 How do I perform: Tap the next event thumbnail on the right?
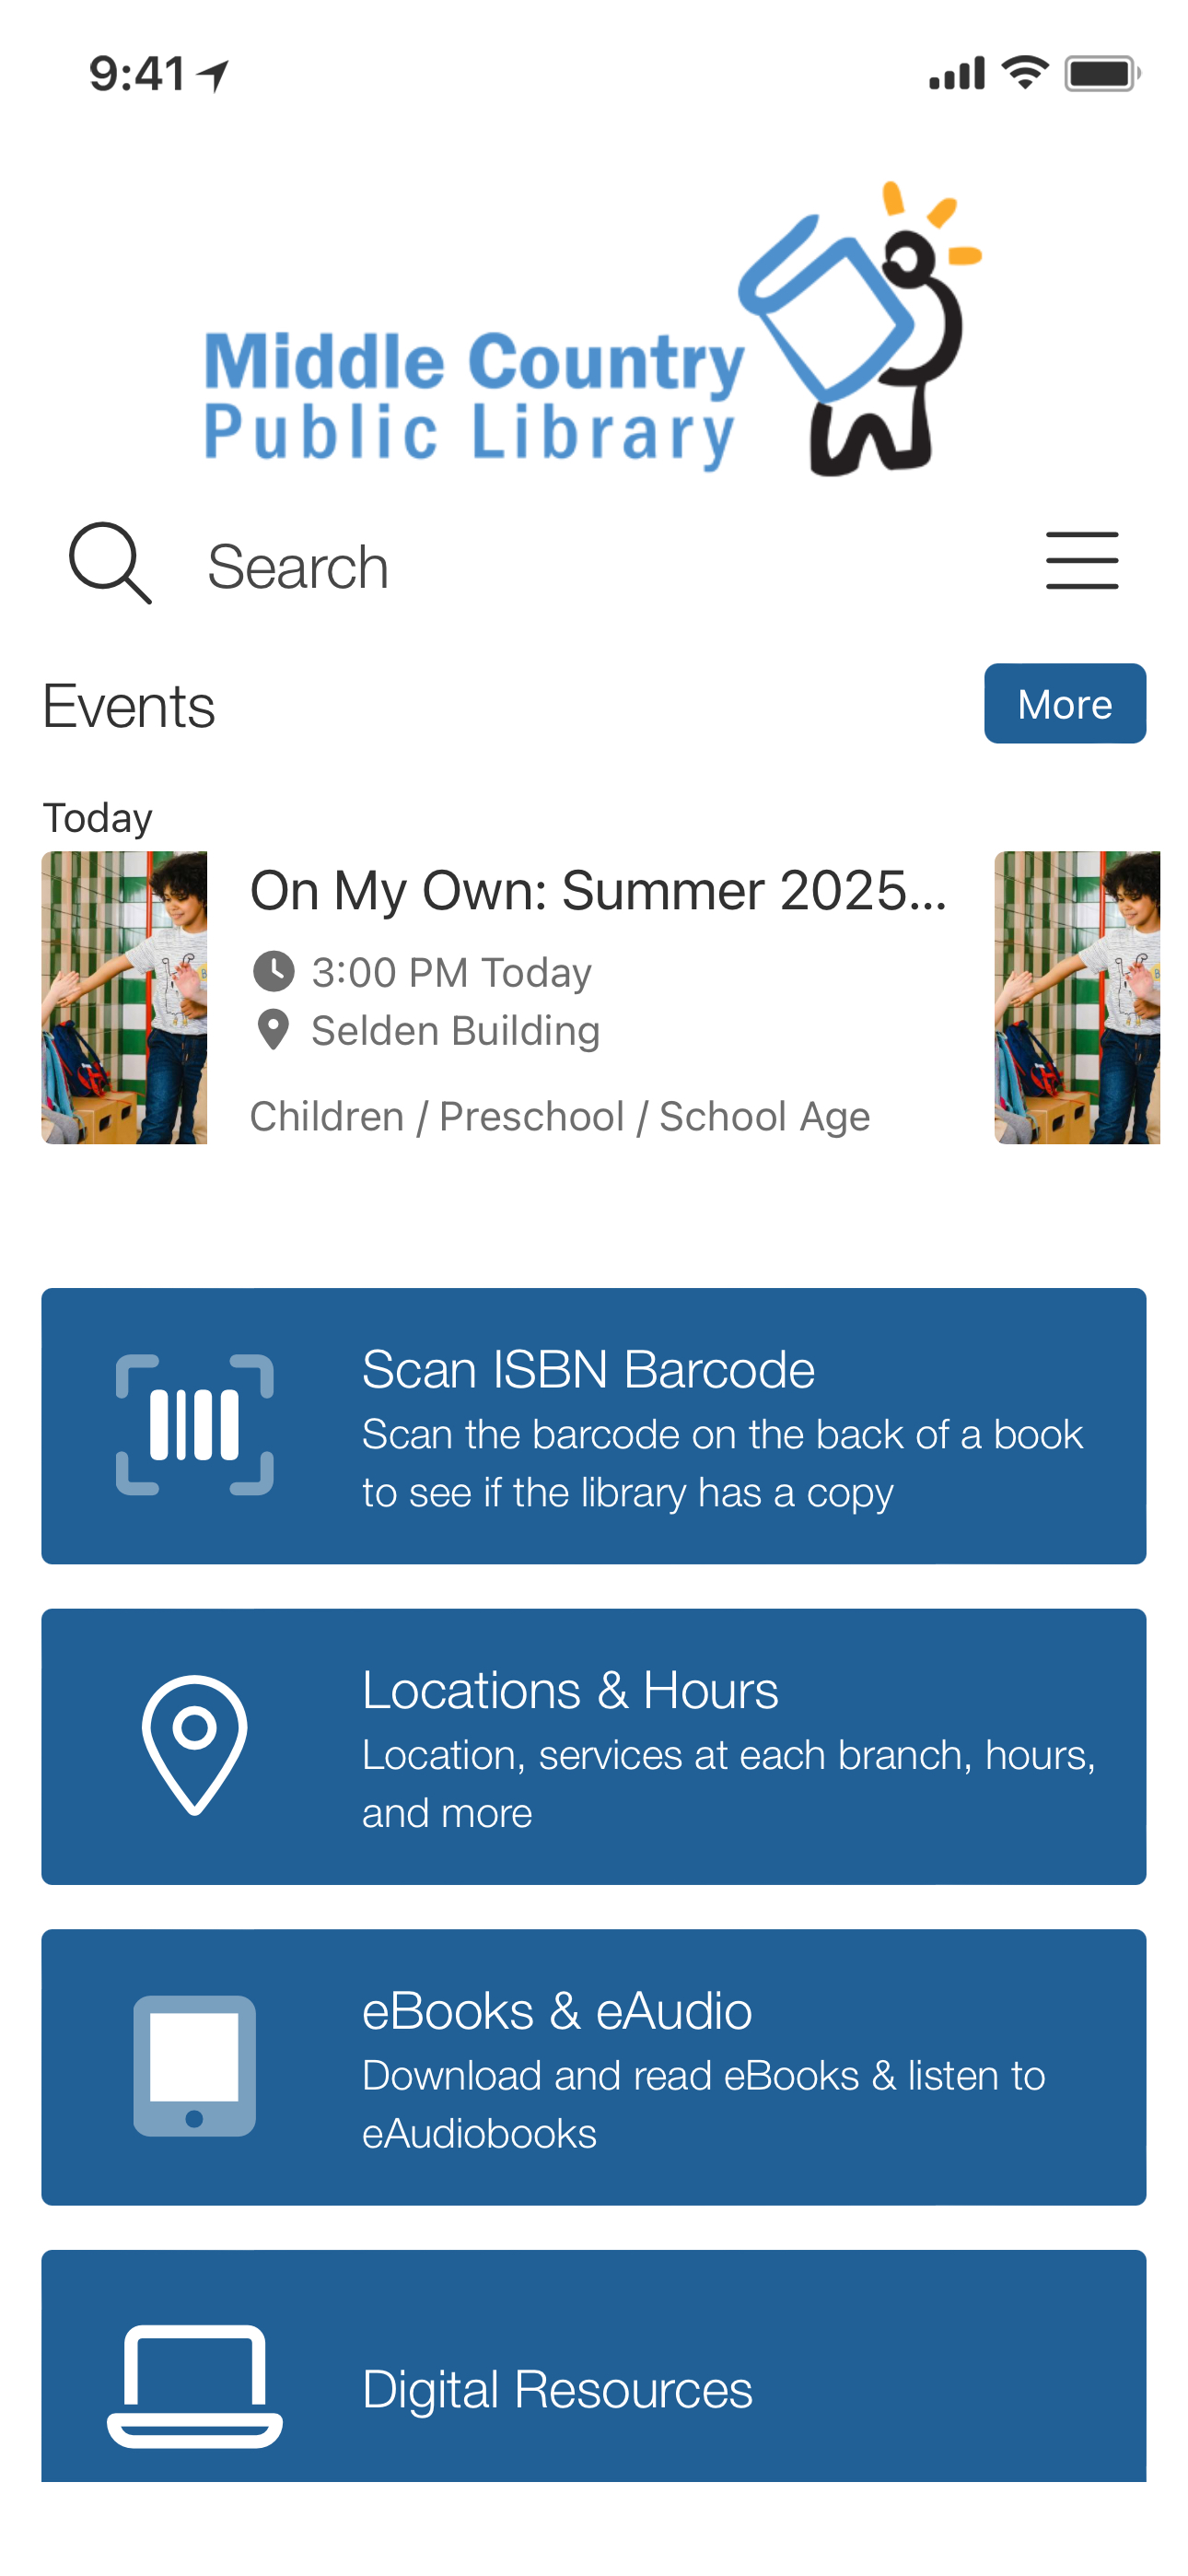[x=1077, y=998]
